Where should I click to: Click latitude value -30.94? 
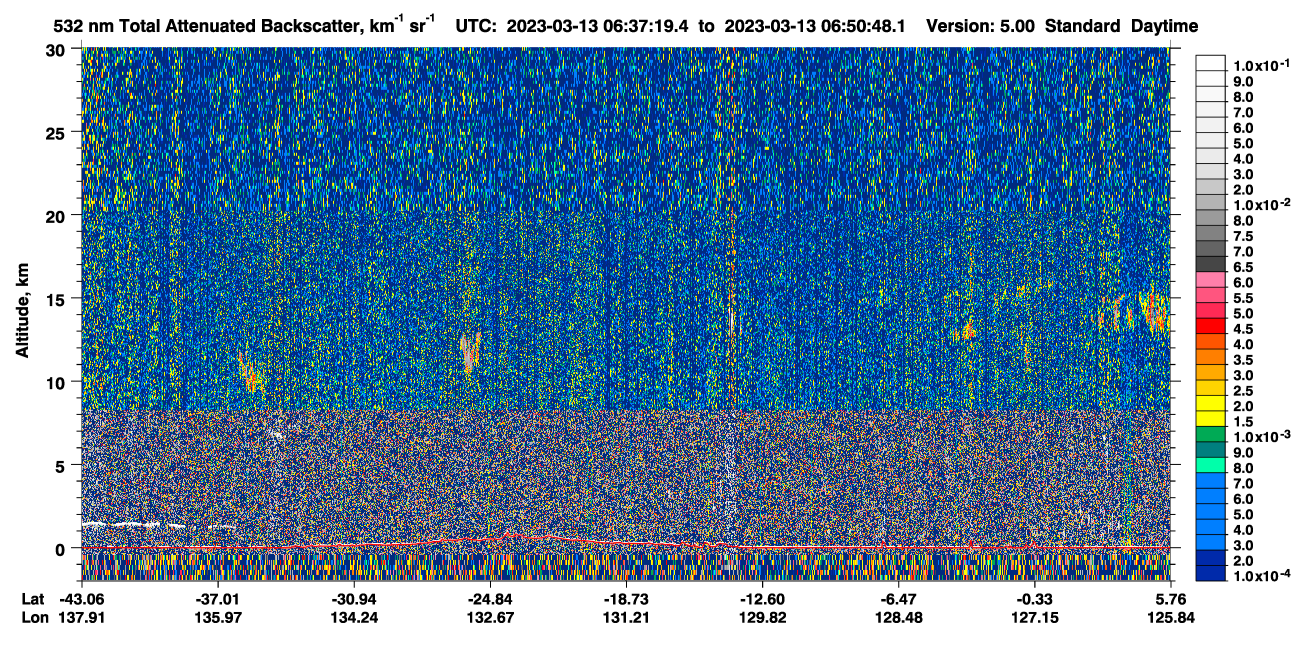(x=352, y=598)
